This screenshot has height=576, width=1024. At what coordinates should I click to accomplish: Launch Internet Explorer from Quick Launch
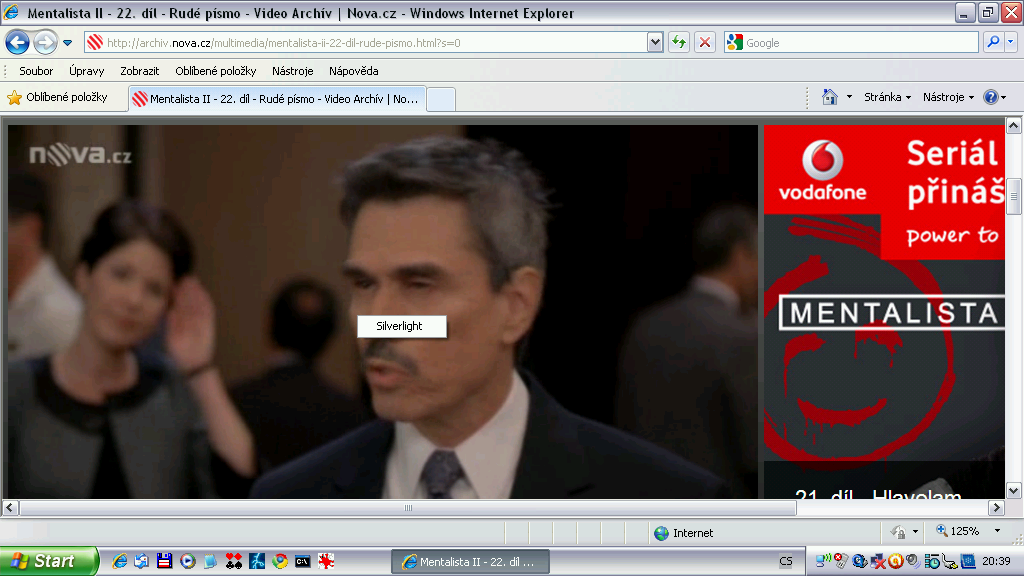click(x=120, y=561)
